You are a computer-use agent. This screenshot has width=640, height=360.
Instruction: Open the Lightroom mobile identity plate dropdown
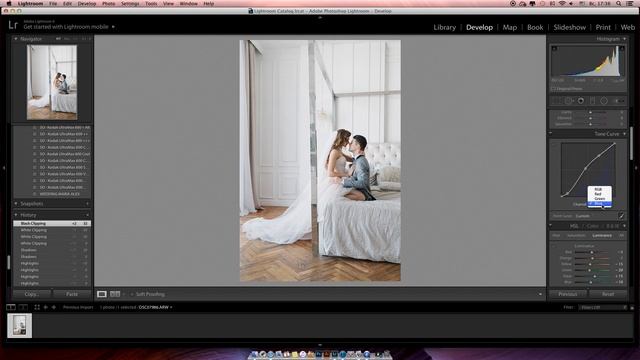point(113,27)
